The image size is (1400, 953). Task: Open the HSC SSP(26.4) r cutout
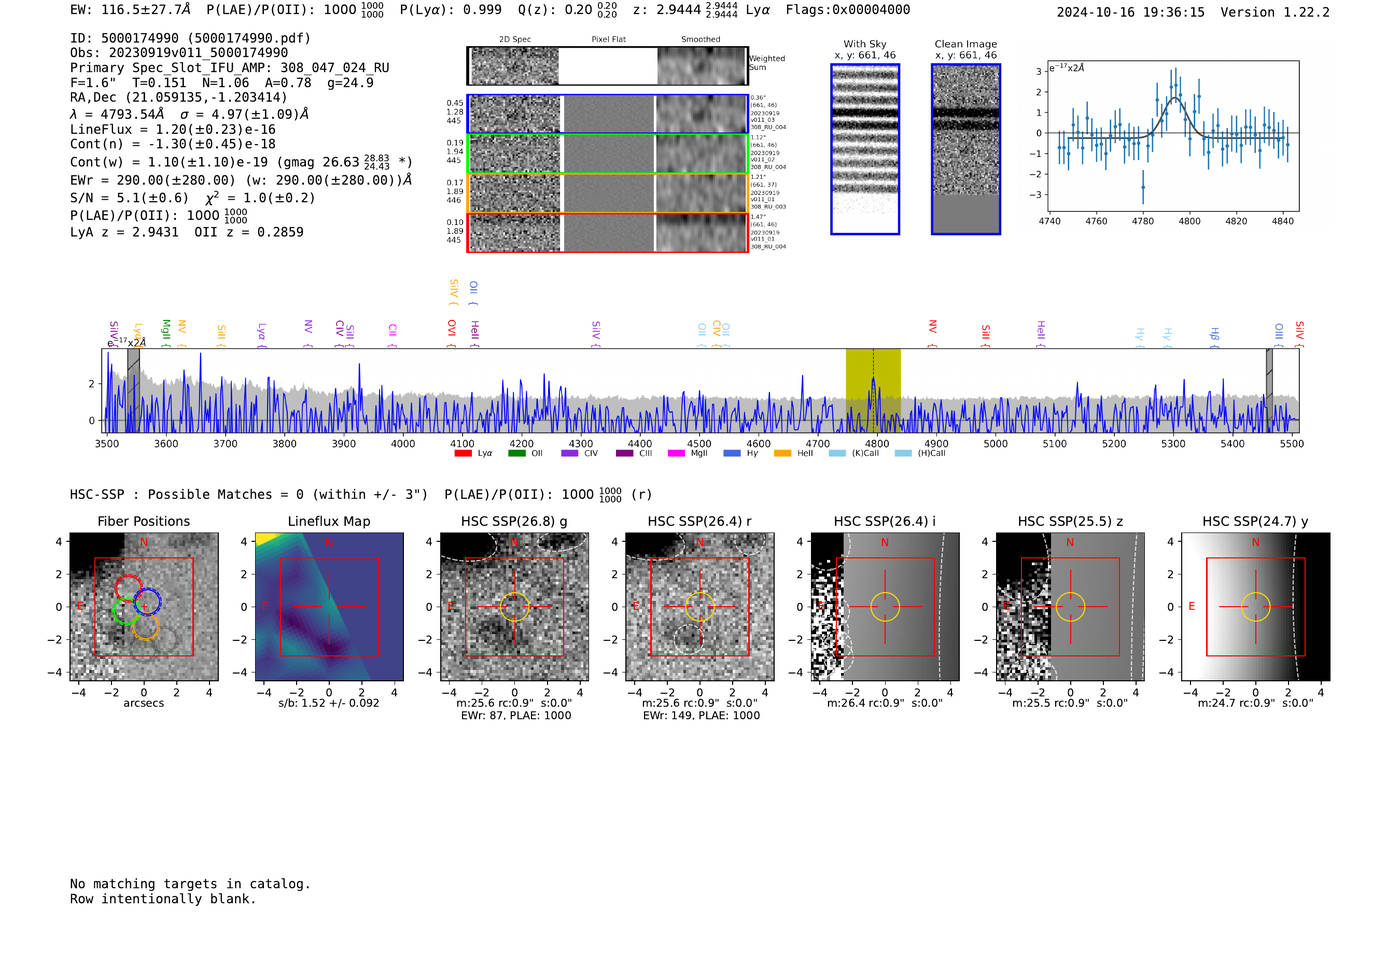[700, 607]
